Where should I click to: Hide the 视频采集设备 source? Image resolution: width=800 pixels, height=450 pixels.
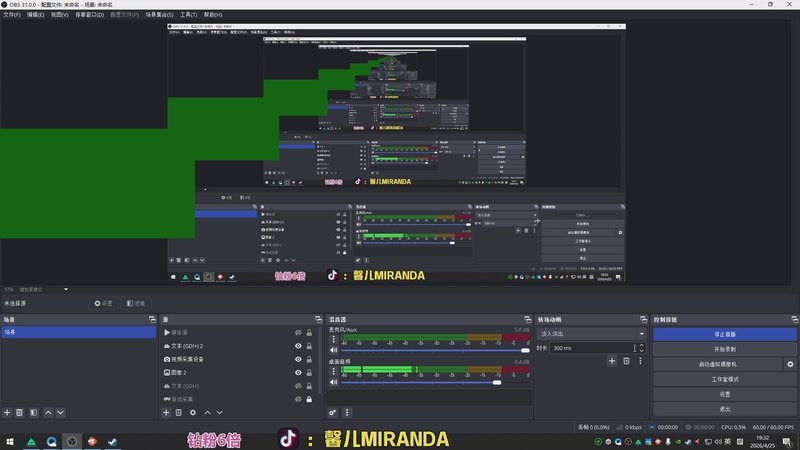(x=298, y=359)
